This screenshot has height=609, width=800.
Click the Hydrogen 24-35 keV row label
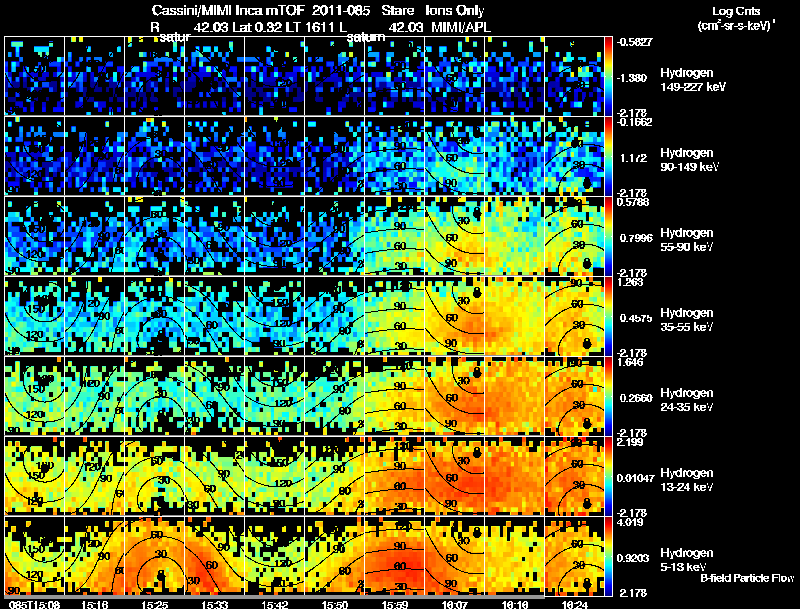coord(687,400)
